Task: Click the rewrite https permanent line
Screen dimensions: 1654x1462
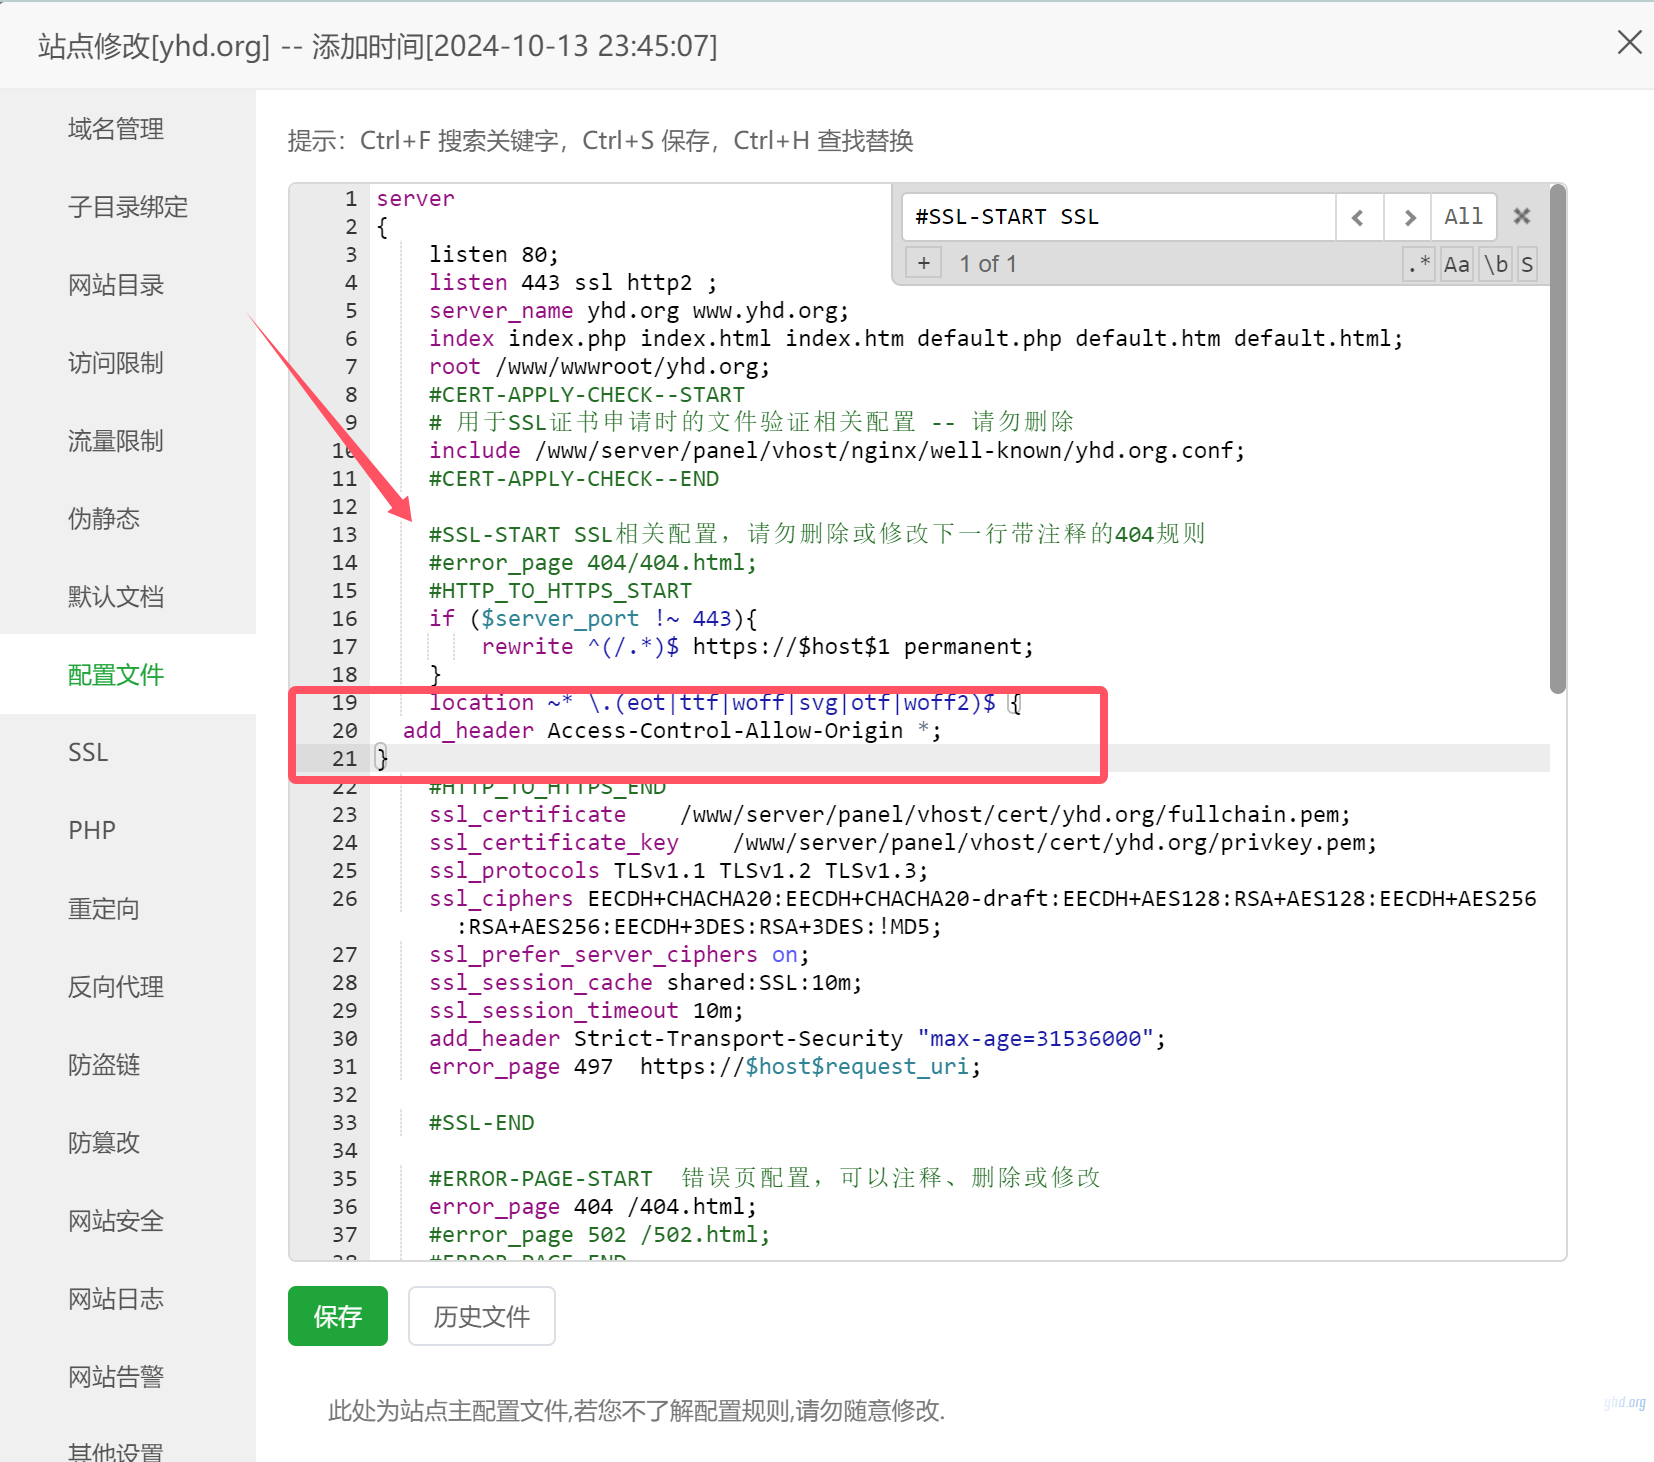Action: [x=758, y=647]
